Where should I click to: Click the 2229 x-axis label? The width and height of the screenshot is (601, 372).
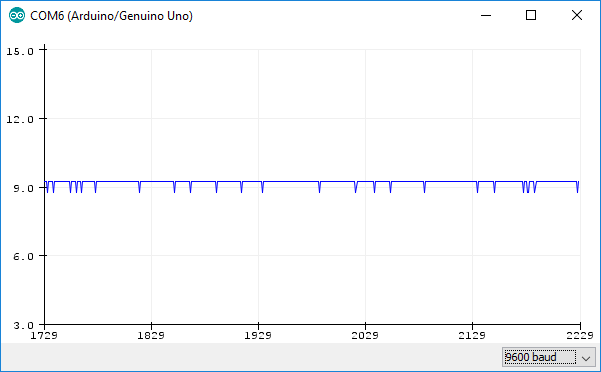point(580,336)
